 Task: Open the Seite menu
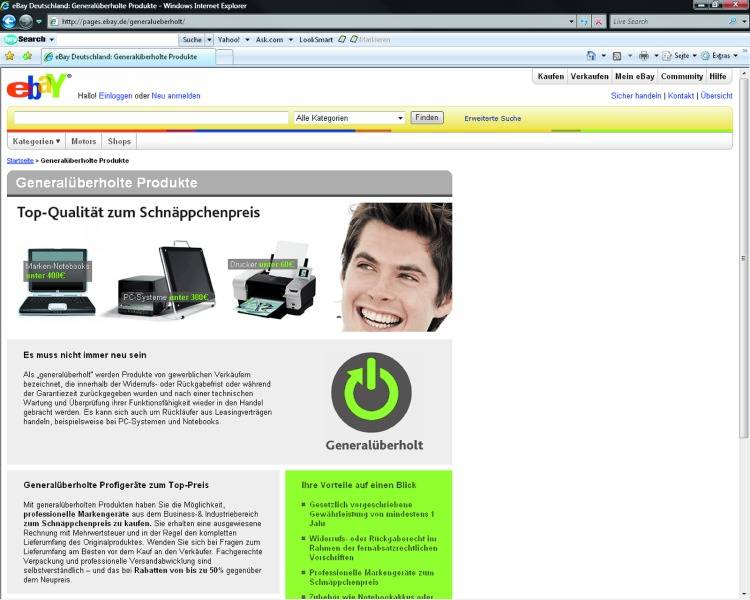point(679,56)
